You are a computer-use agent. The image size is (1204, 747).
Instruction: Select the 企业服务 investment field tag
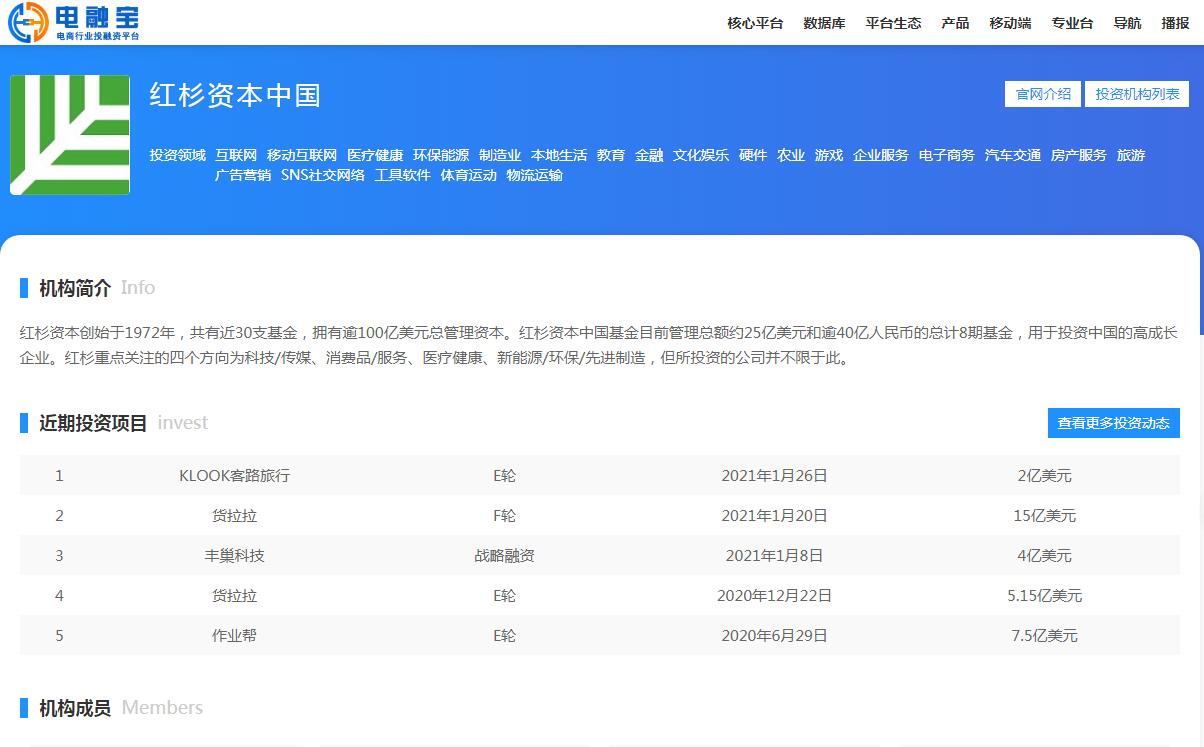881,155
